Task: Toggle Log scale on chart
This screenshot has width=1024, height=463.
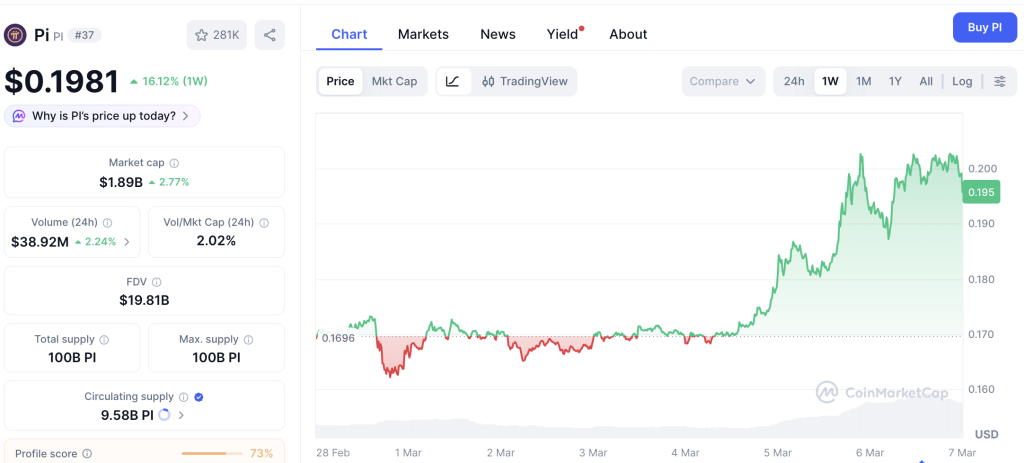Action: pyautogui.click(x=962, y=82)
